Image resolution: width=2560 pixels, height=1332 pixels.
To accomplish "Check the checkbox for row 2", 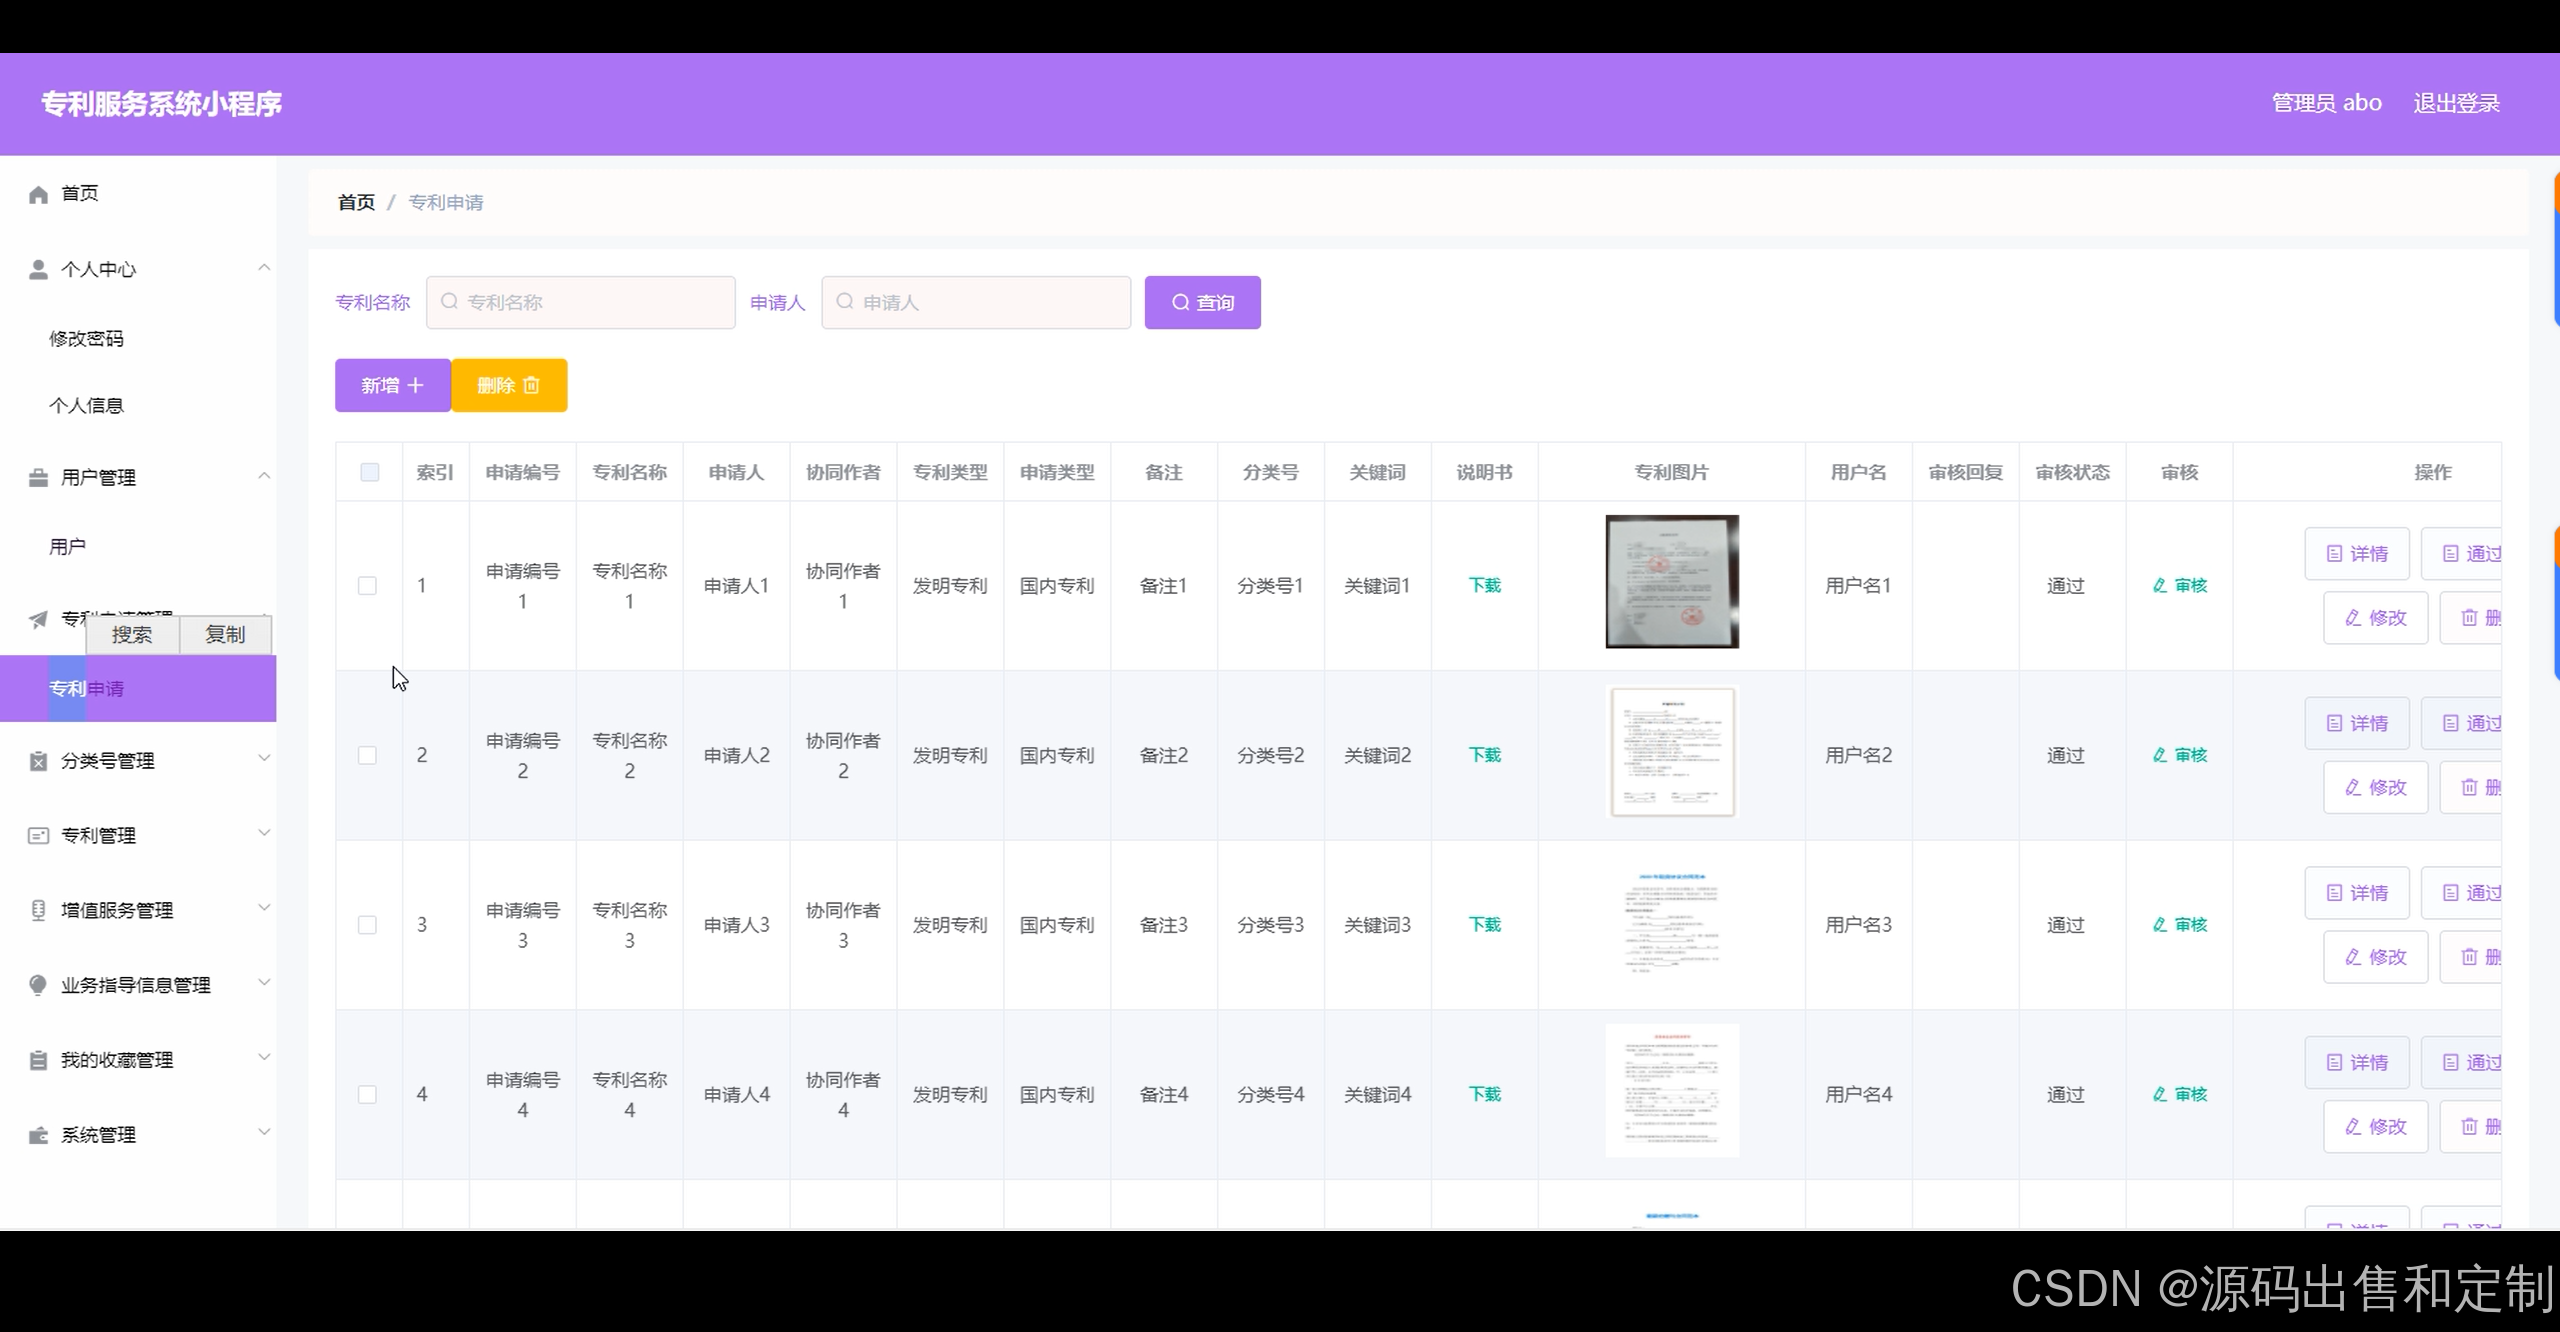I will click(x=368, y=755).
